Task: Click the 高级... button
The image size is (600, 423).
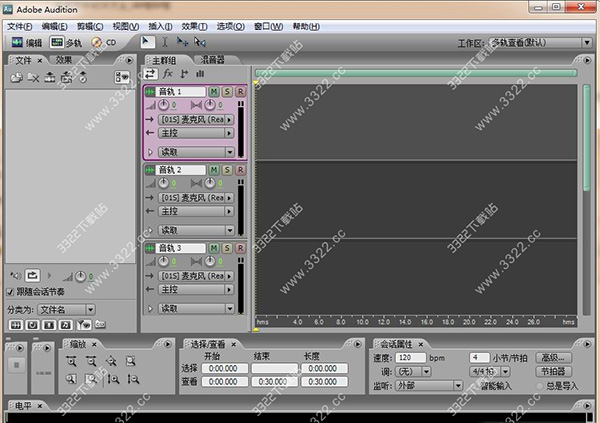Action: 552,357
